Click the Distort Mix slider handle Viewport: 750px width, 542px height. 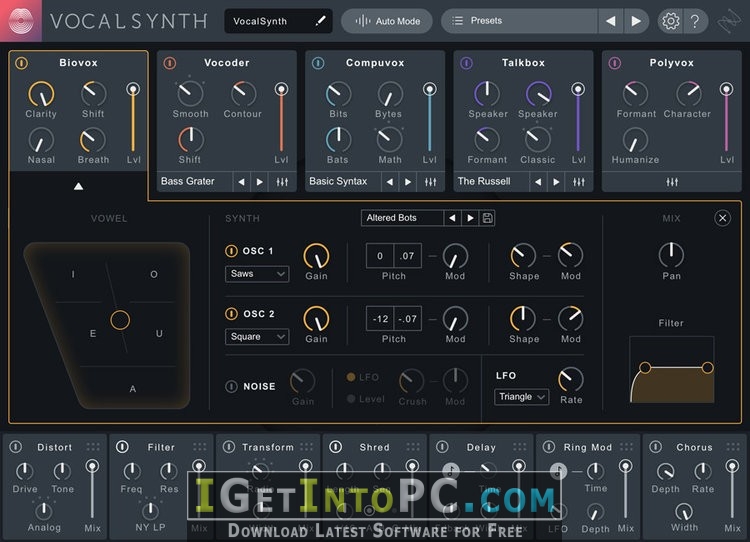point(92,466)
